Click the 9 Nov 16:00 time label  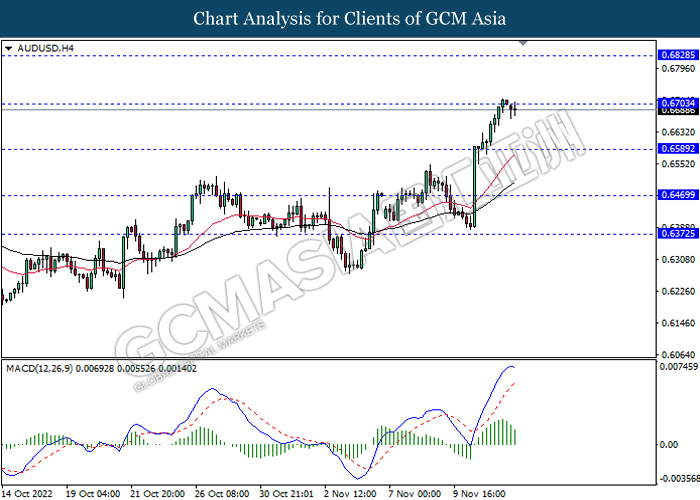[x=480, y=494]
